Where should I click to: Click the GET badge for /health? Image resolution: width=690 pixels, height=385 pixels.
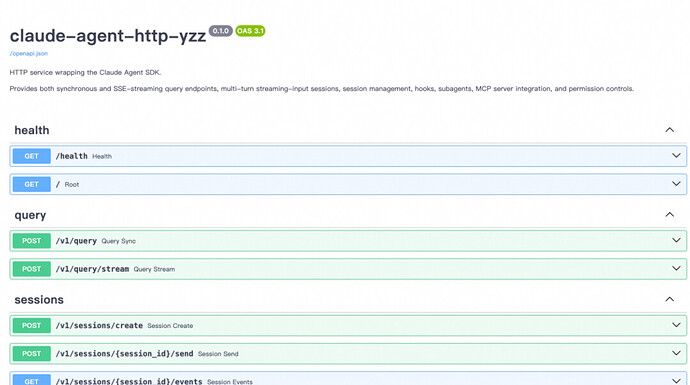(x=31, y=156)
